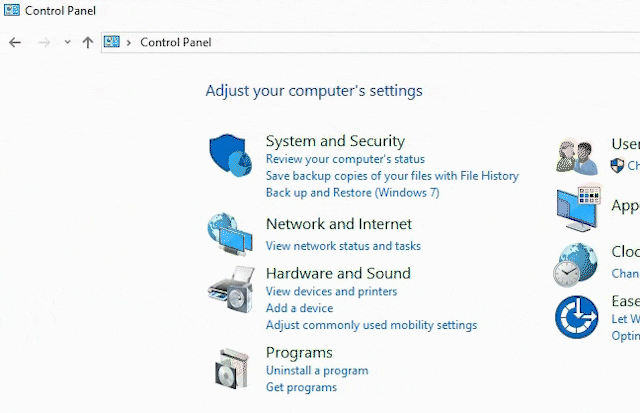This screenshot has width=640, height=413.
Task: Open Review your computer's status link
Action: [345, 159]
